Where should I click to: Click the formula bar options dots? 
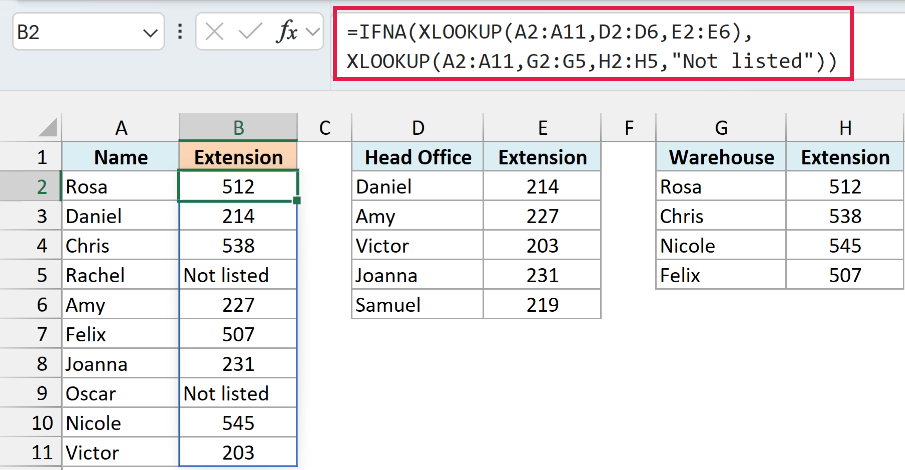tap(180, 32)
